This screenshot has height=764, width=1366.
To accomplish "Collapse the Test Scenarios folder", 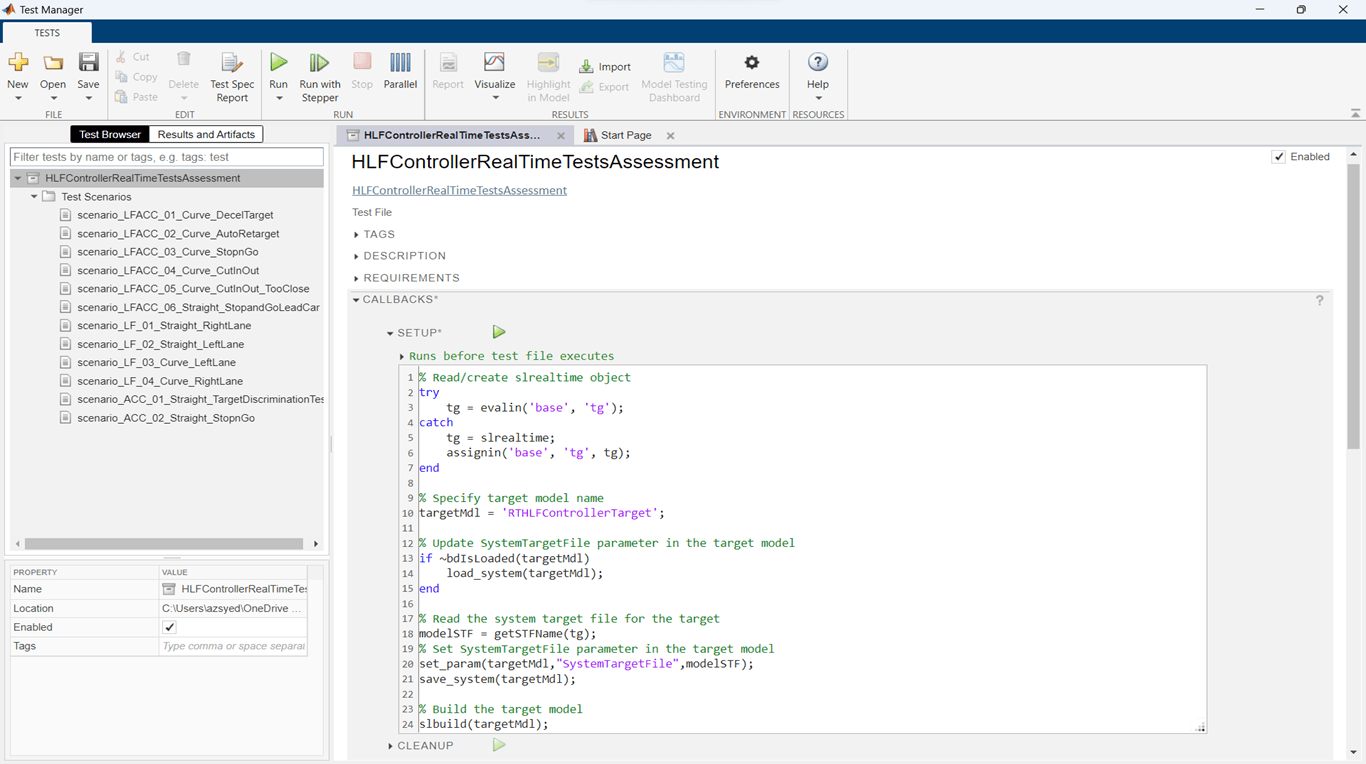I will click(x=34, y=197).
